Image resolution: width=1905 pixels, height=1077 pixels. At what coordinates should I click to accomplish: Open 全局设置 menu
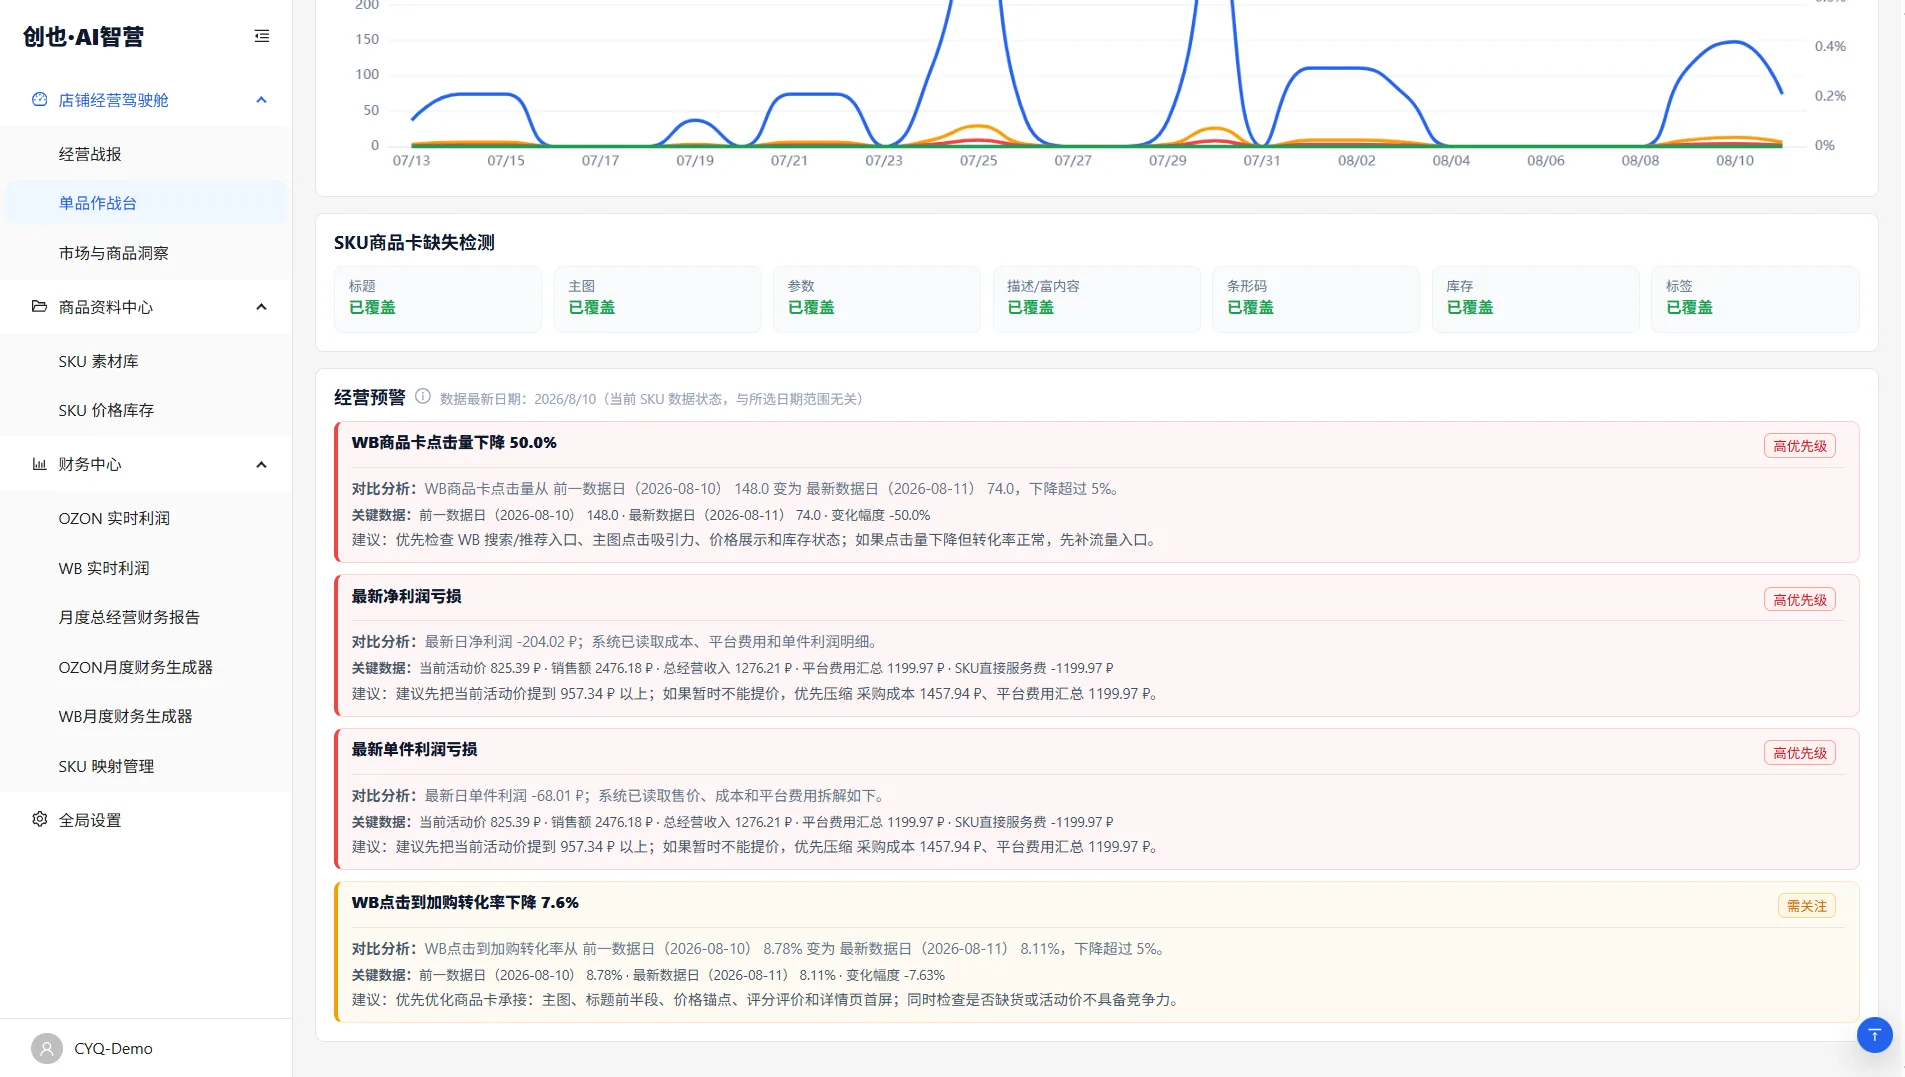[x=146, y=820]
